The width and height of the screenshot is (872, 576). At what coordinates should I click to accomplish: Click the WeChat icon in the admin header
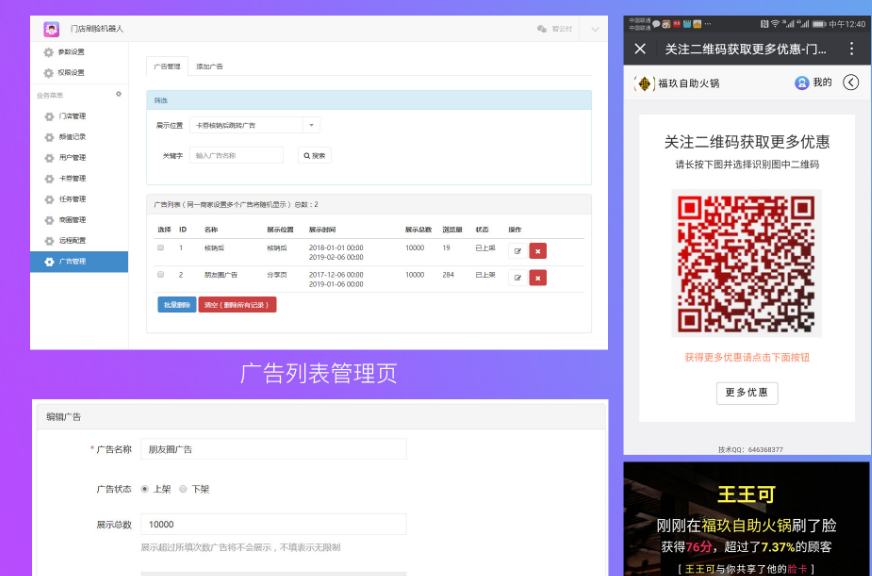point(542,29)
